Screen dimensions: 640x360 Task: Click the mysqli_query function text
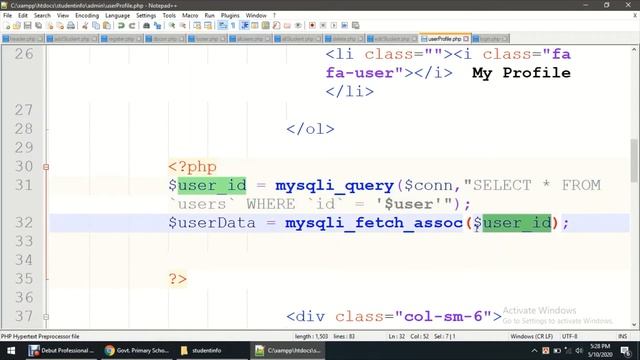[x=334, y=186]
